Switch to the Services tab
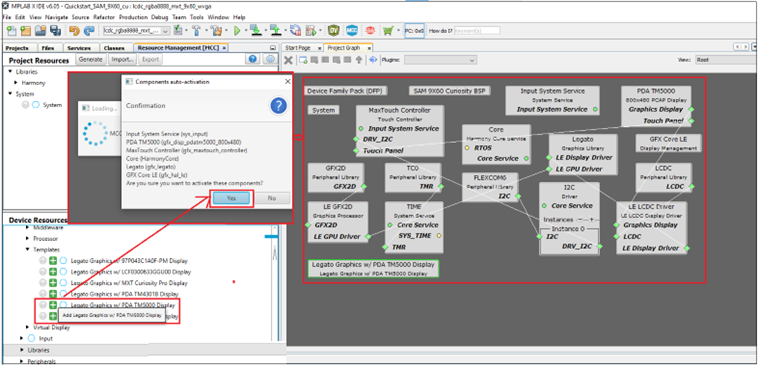The image size is (758, 367). click(79, 48)
